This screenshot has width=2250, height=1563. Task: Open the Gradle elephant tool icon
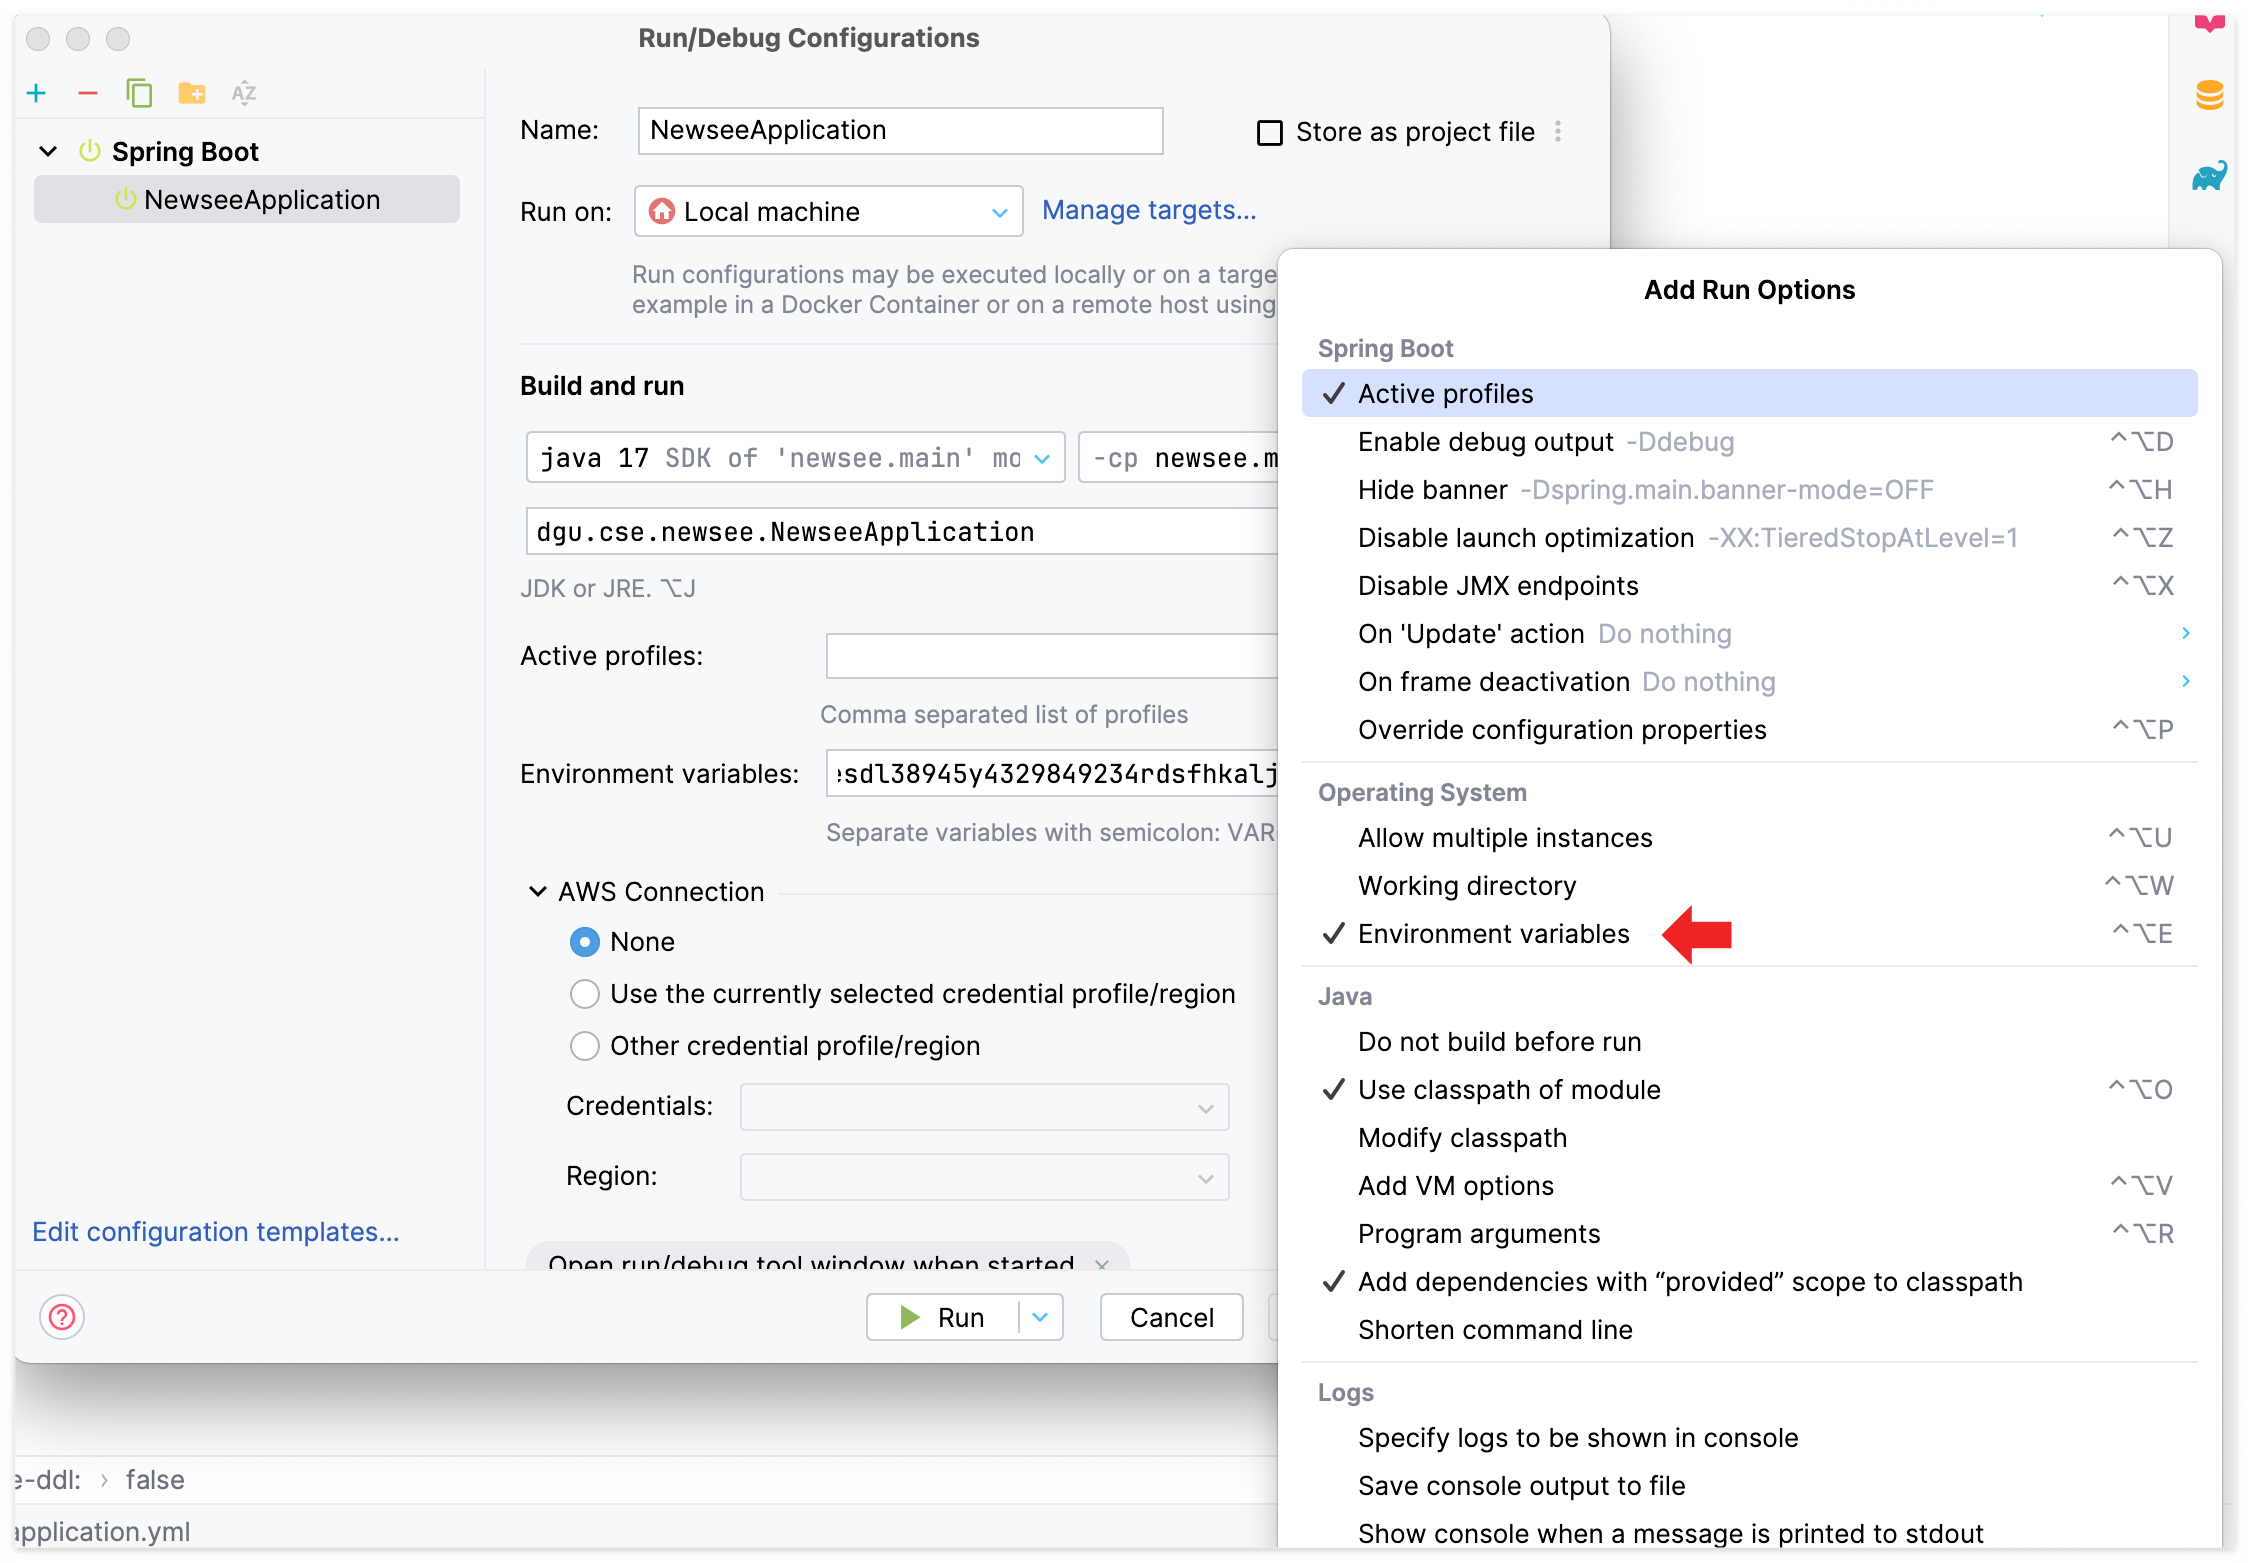click(x=2209, y=177)
